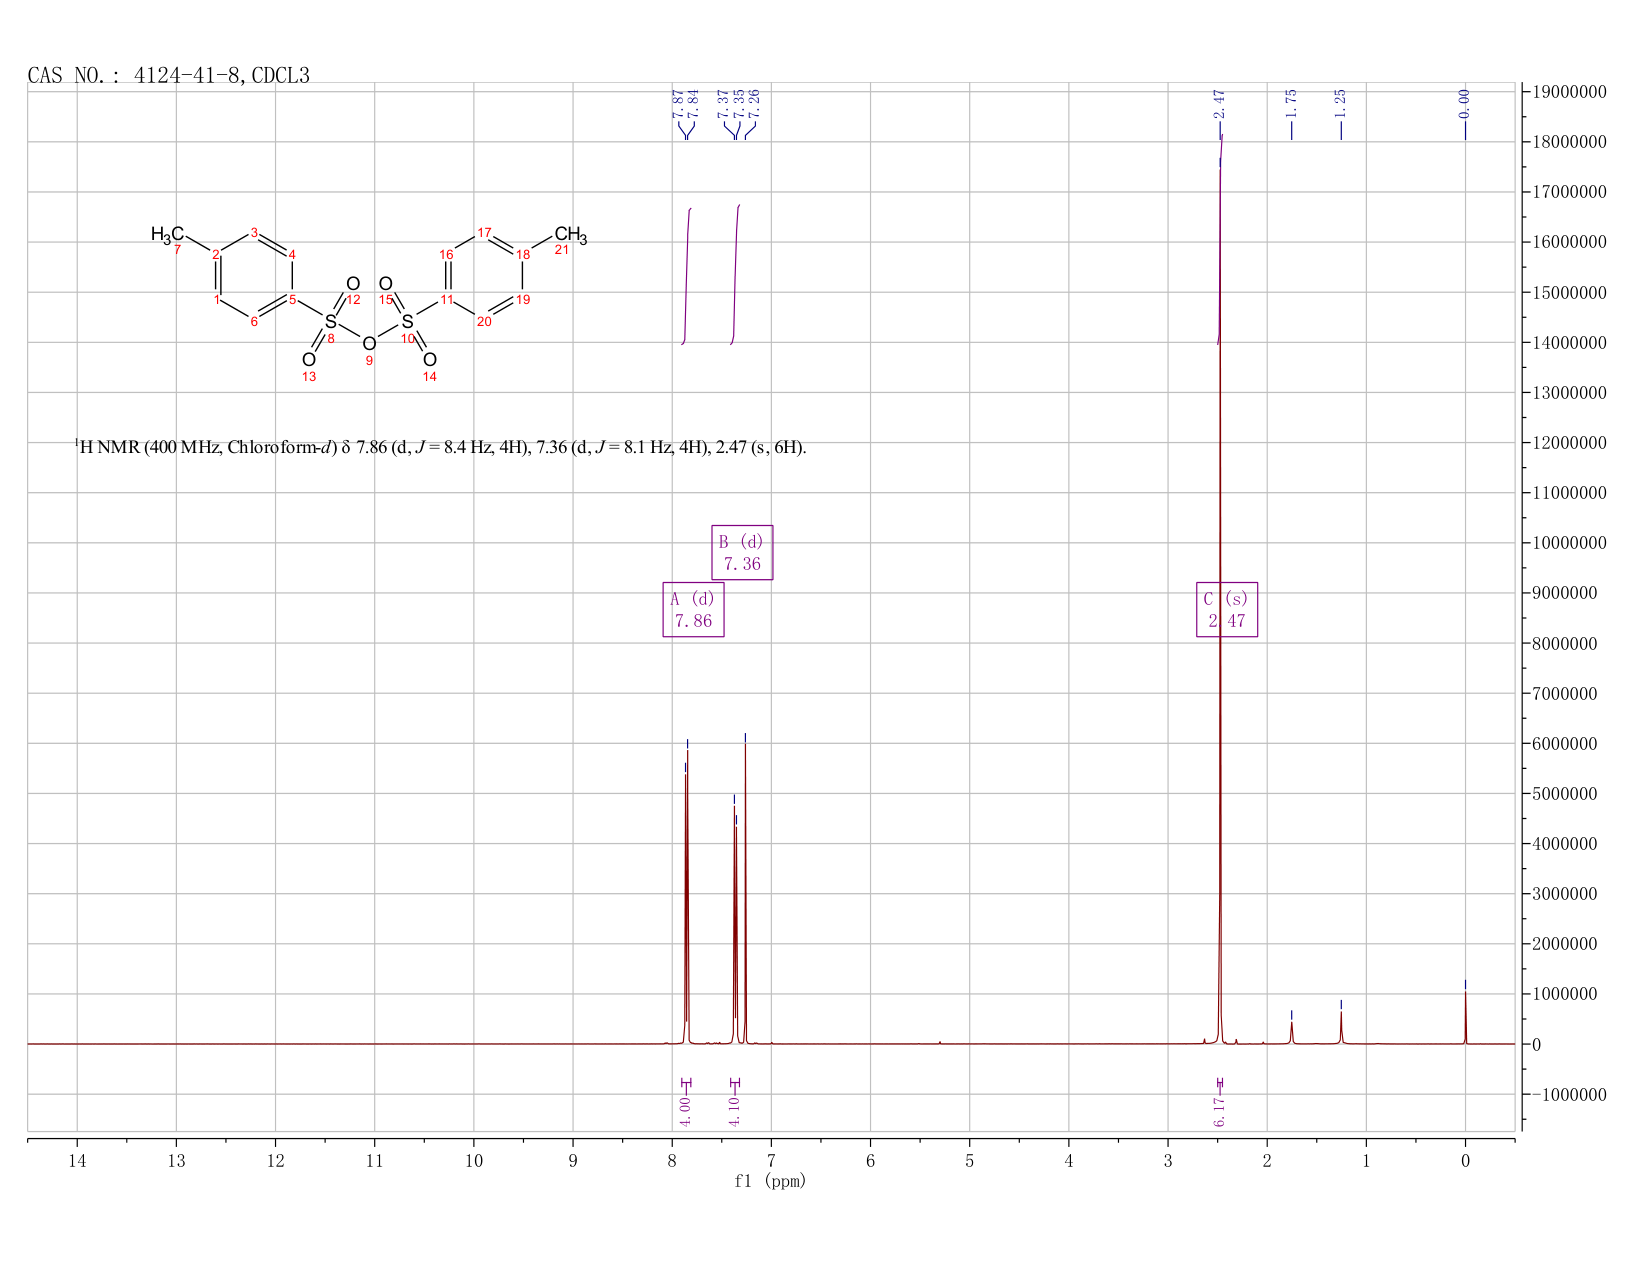Select the multiplet box B (d) 7.36
The height and width of the screenshot is (1275, 1650).
742,552
